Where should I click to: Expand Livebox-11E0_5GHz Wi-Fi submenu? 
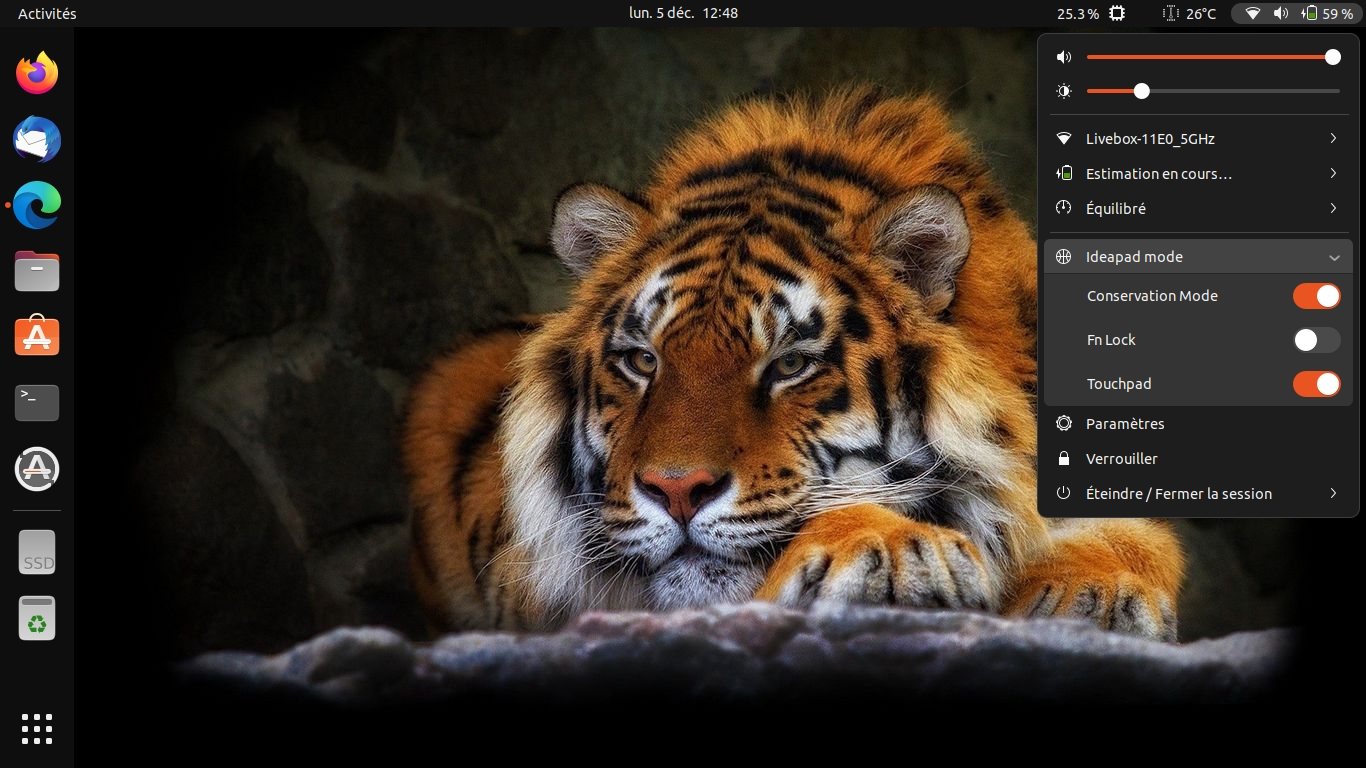(x=1198, y=139)
